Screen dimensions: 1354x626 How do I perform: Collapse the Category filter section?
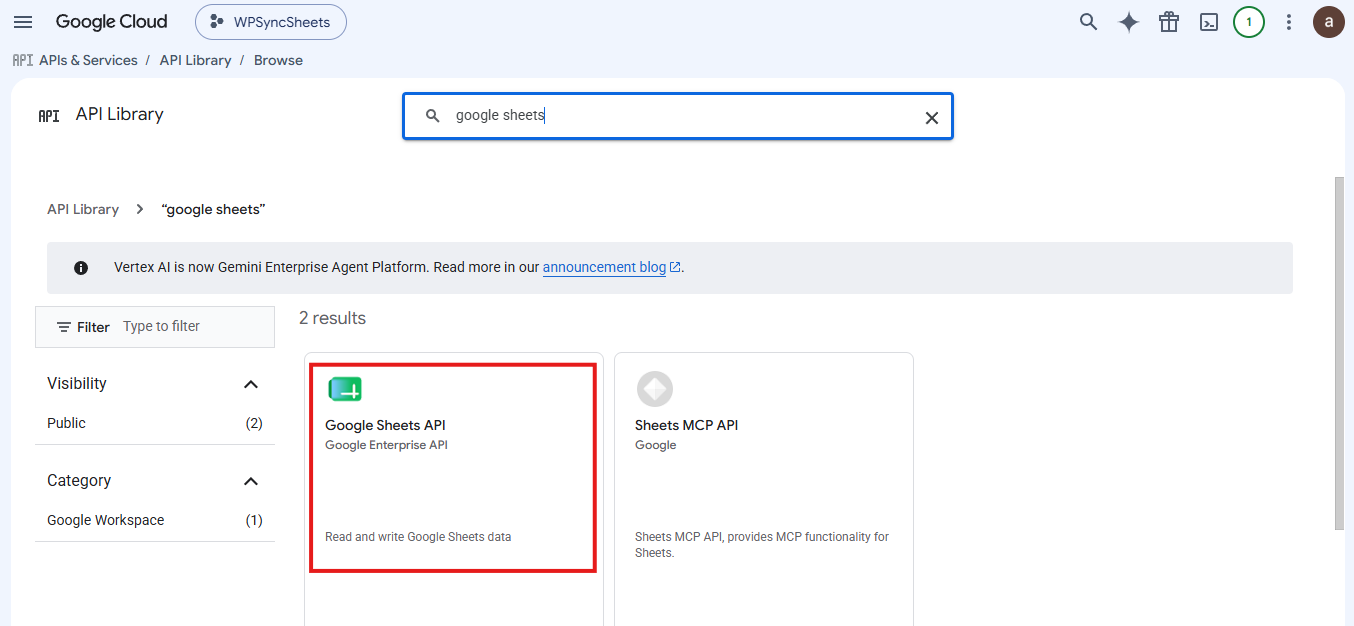pyautogui.click(x=251, y=481)
